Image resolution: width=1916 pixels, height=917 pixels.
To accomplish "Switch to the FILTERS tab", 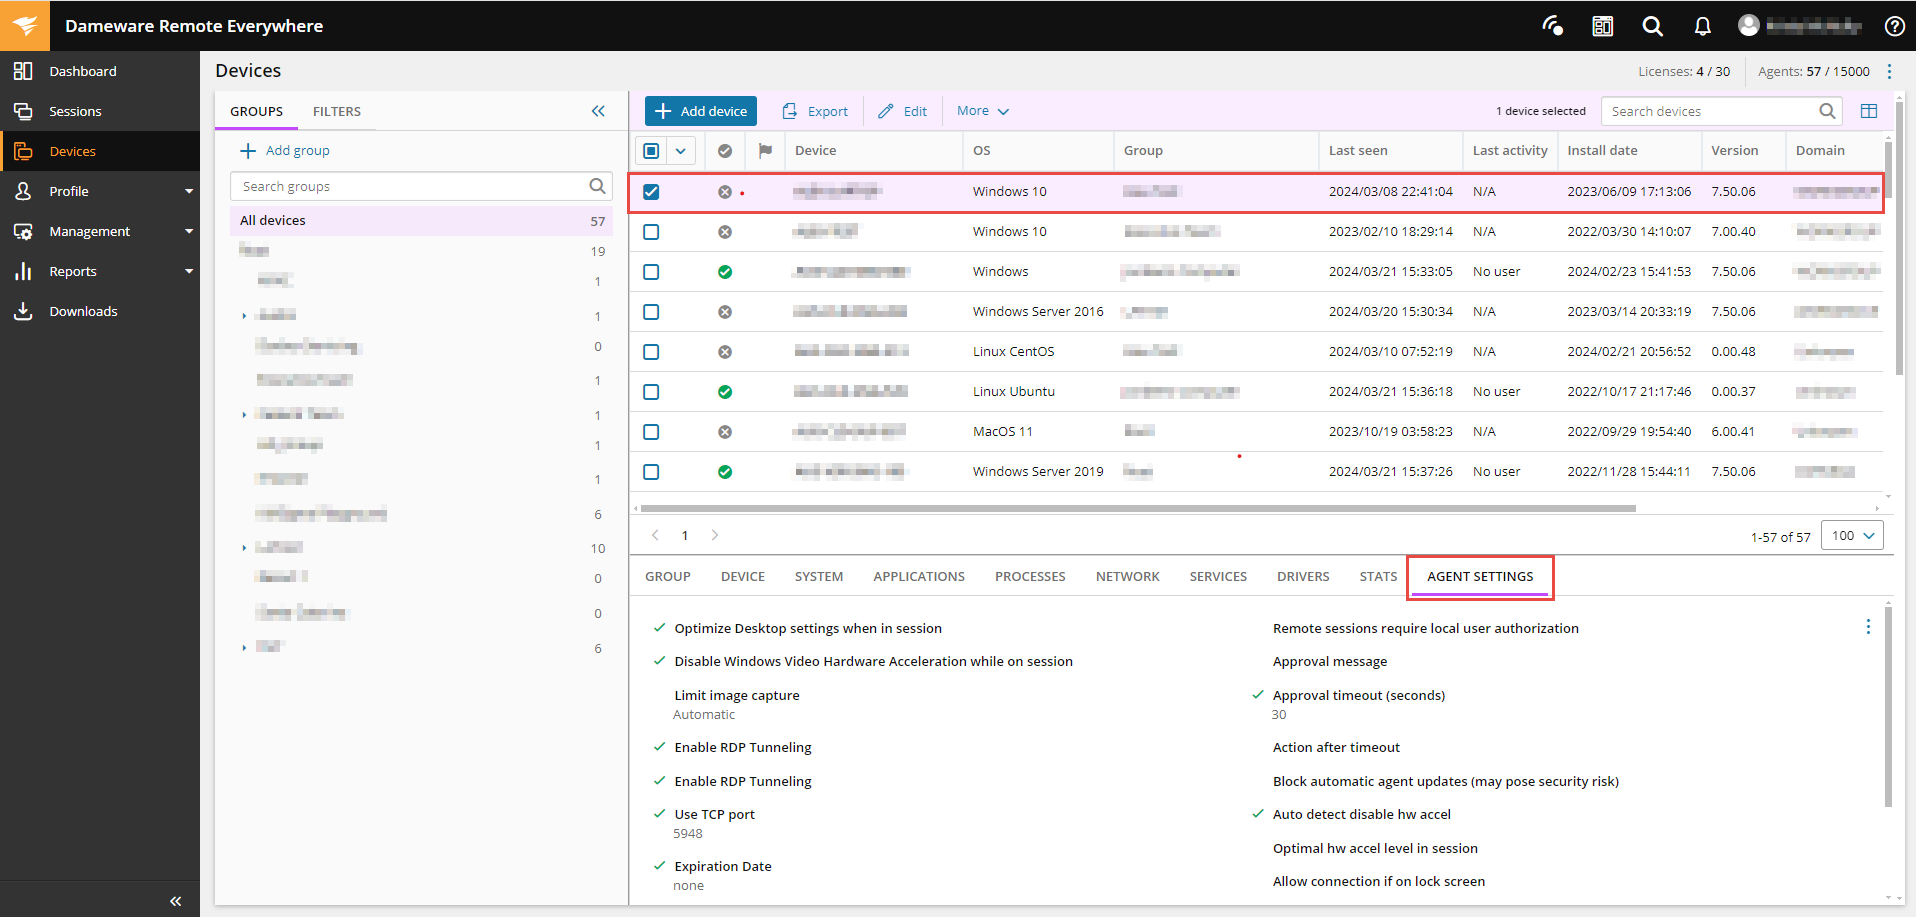I will point(336,112).
